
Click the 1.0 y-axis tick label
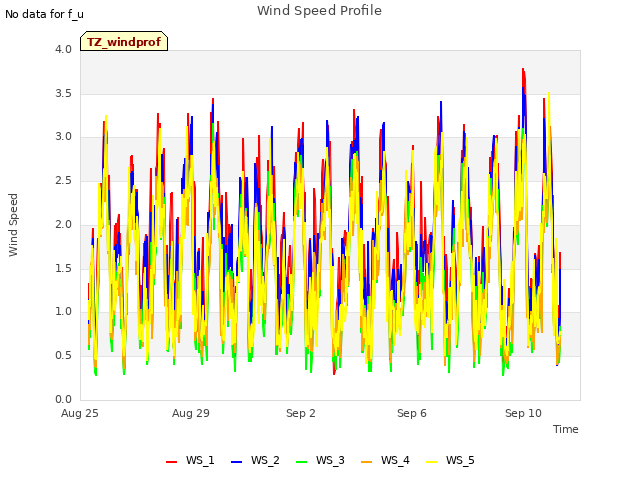pyautogui.click(x=64, y=312)
